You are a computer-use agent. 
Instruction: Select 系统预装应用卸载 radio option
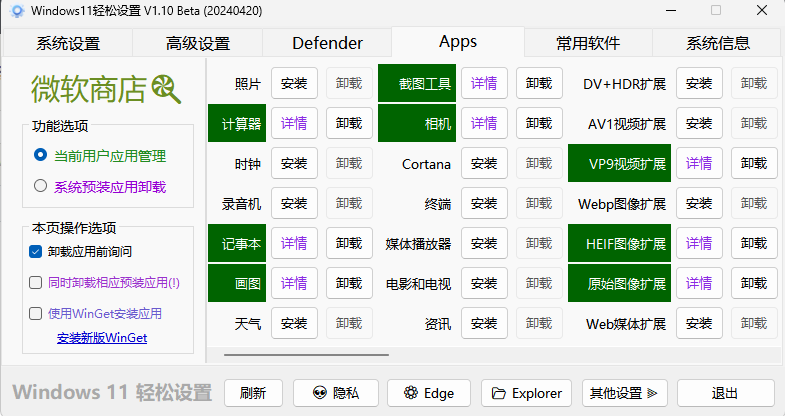pyautogui.click(x=40, y=186)
